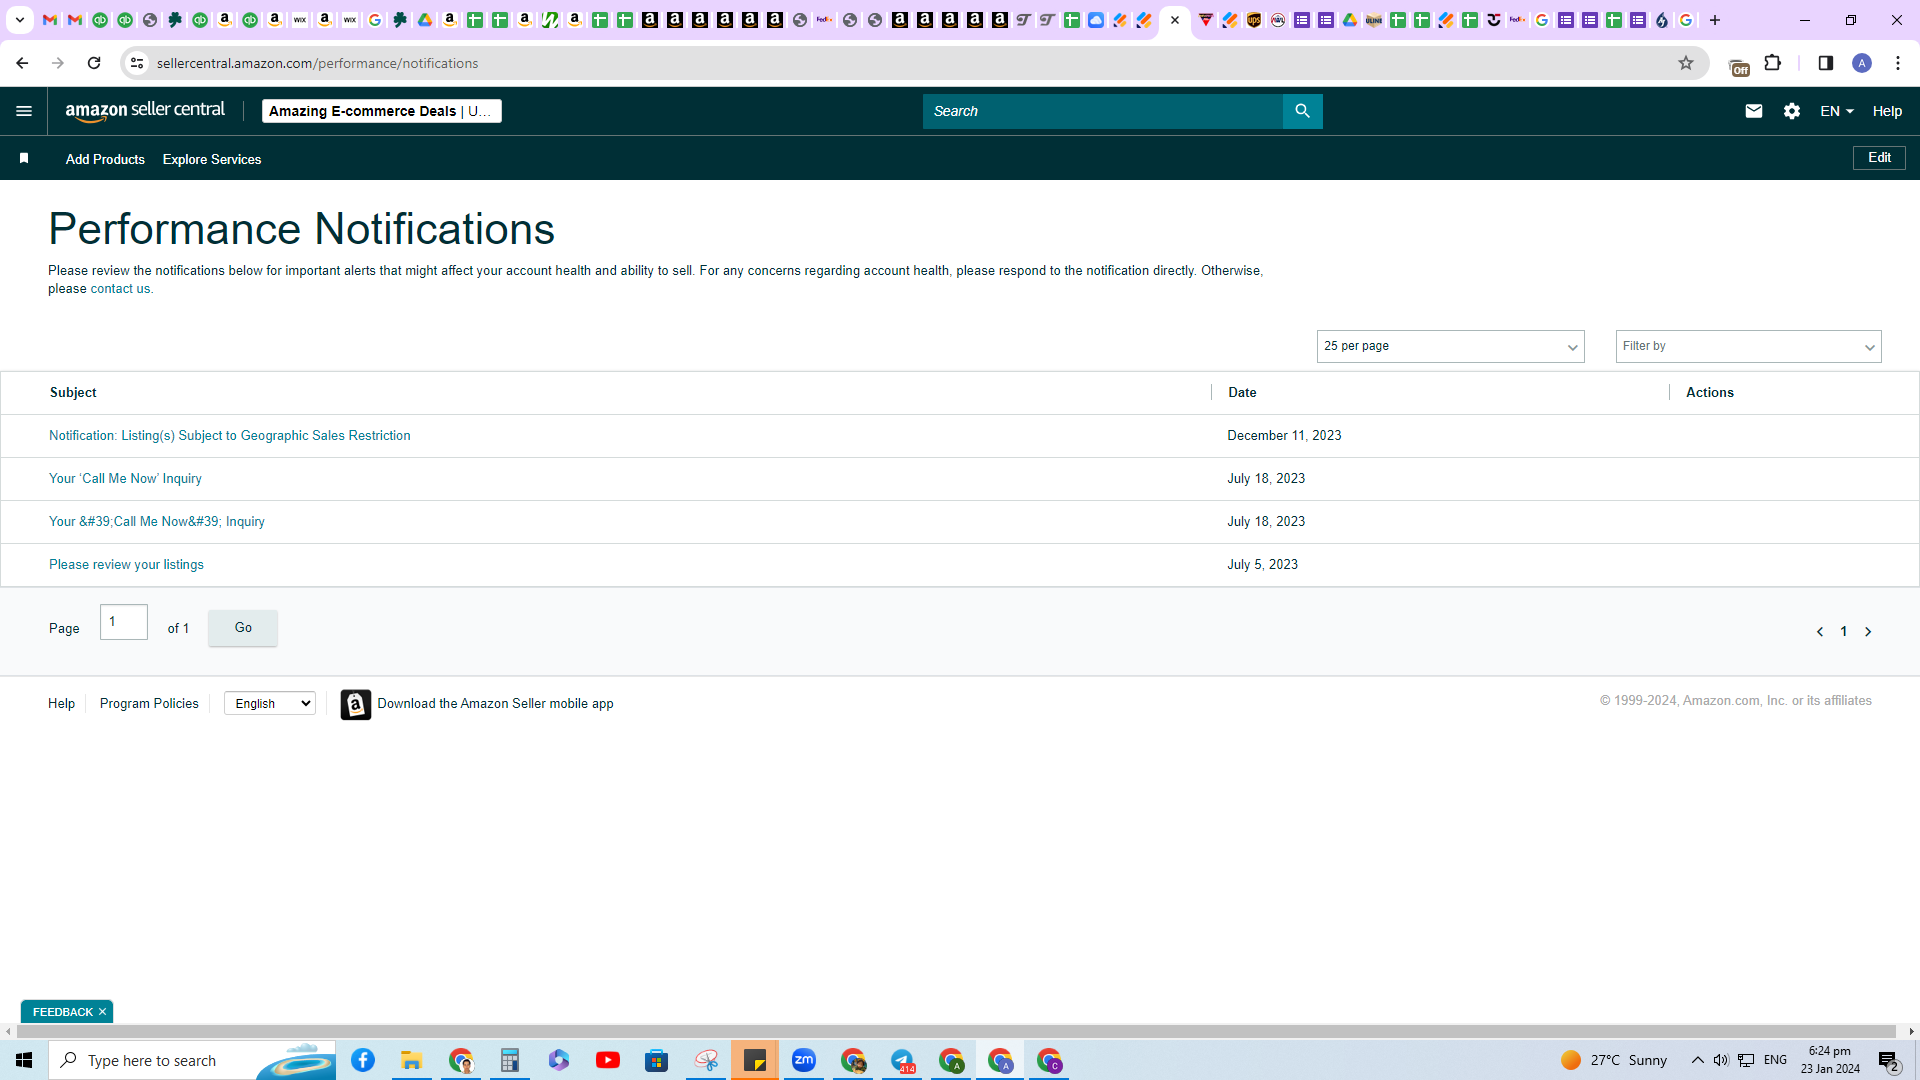Open Explore Services menu item
This screenshot has width=1920, height=1080.
(x=212, y=159)
